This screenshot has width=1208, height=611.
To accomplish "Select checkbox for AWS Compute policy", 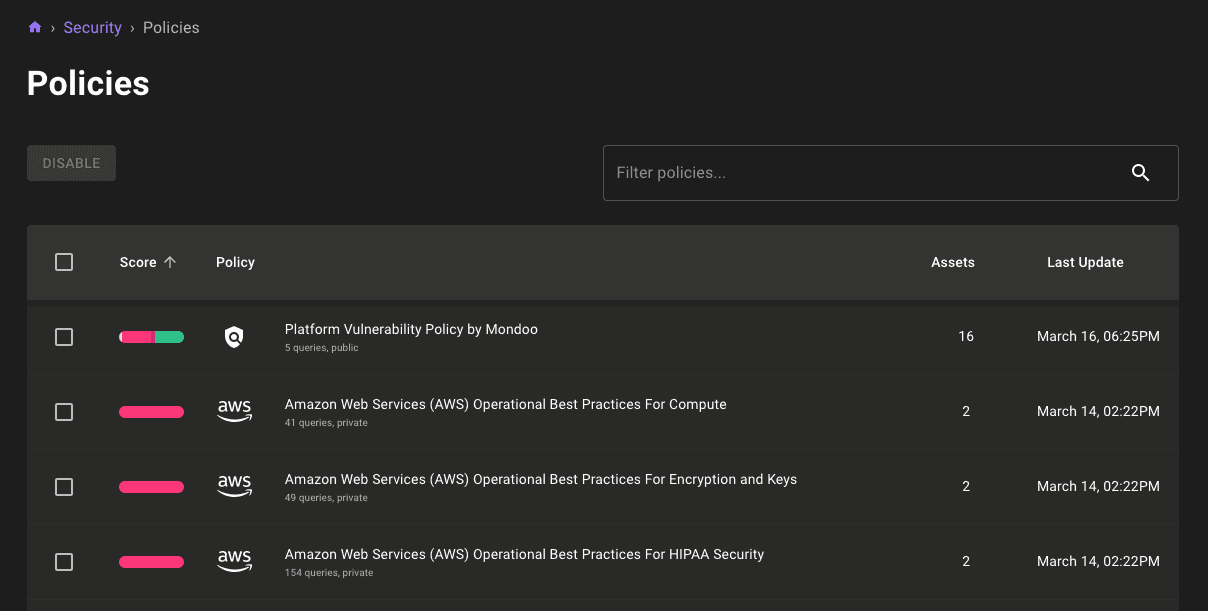I will click(x=64, y=412).
